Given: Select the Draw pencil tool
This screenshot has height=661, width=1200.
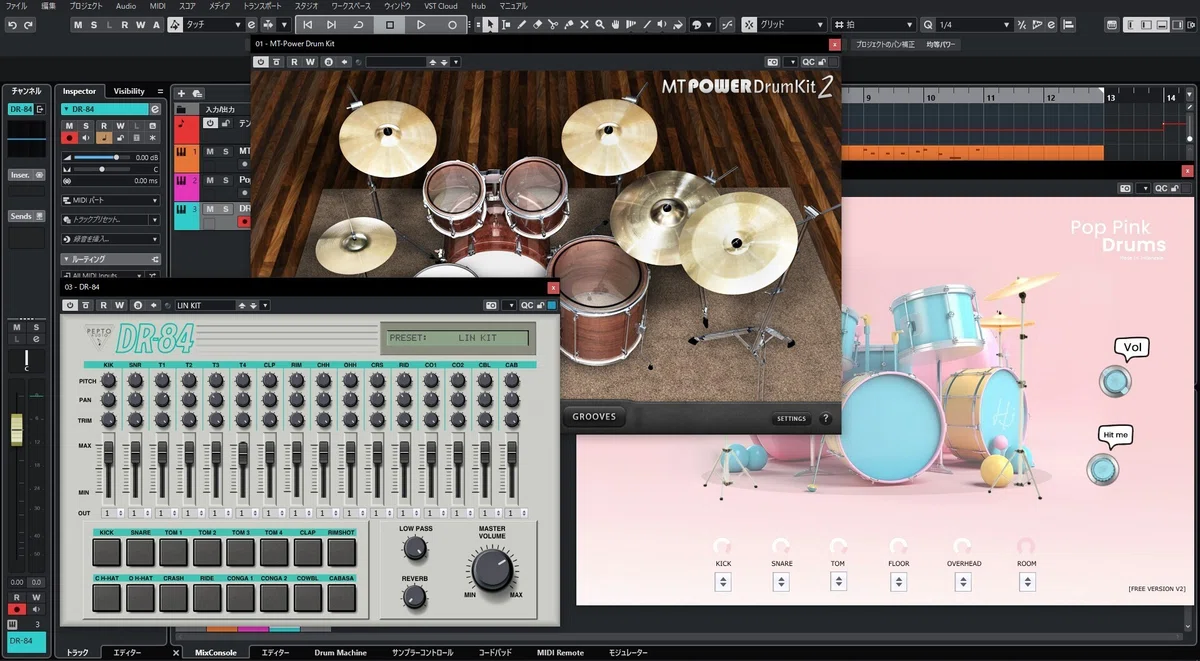Looking at the screenshot, I should tap(522, 25).
